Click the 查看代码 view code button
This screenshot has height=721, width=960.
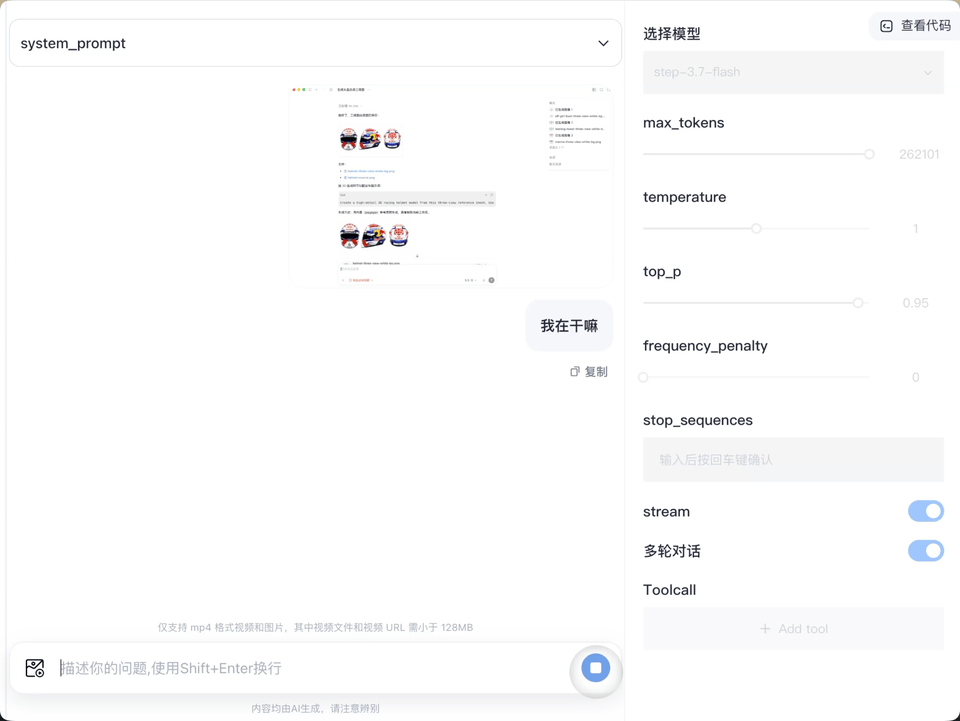pos(915,26)
